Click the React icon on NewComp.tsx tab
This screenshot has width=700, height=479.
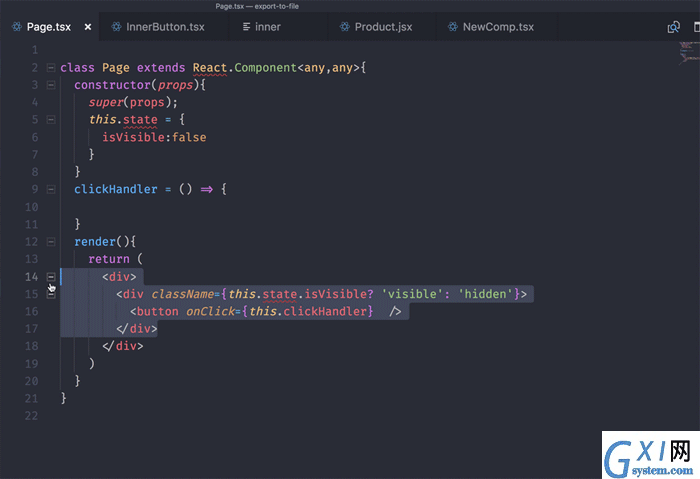coord(453,27)
